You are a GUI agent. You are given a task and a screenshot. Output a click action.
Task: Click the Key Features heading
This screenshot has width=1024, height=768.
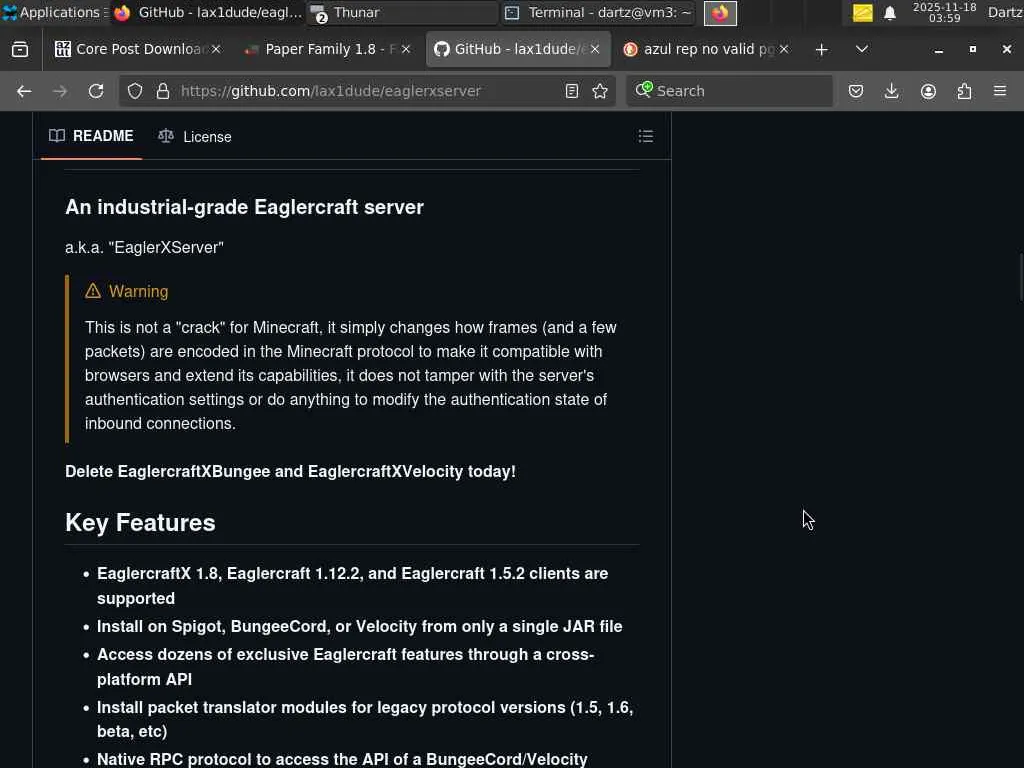[x=140, y=522]
